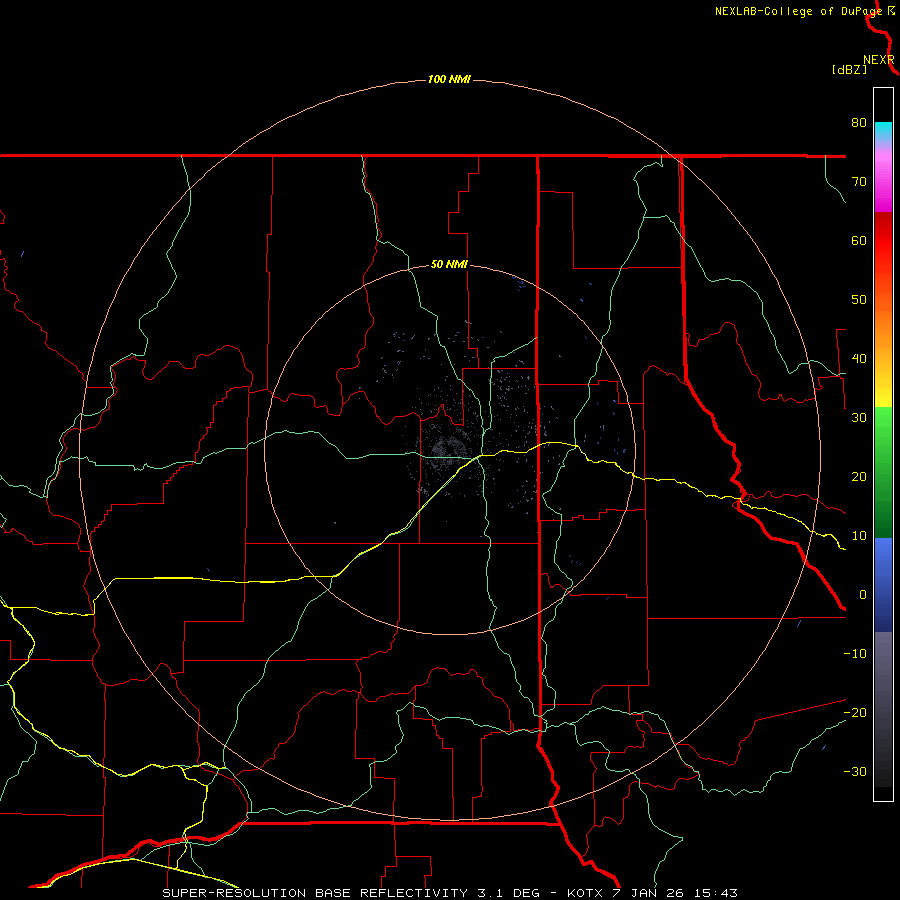The image size is (900, 900).
Task: Click the -20 dBZ scale value
Action: [x=855, y=712]
